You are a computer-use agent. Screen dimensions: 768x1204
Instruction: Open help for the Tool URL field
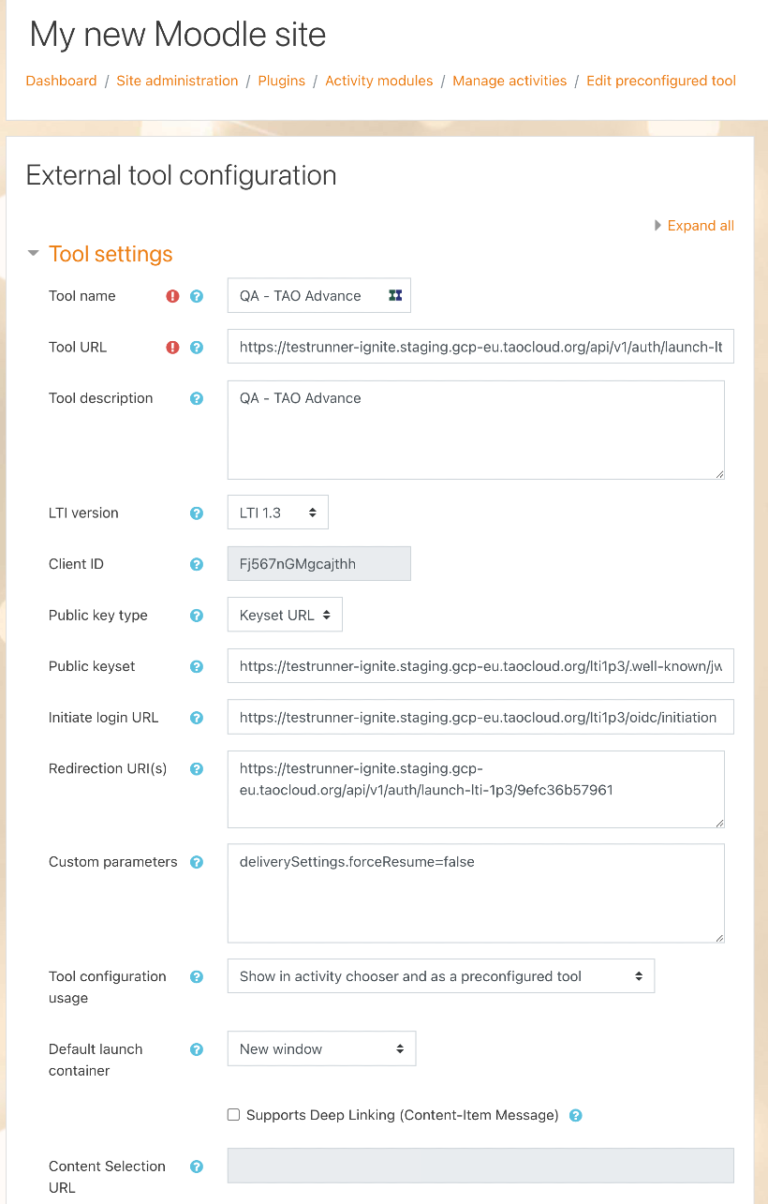[x=196, y=346]
